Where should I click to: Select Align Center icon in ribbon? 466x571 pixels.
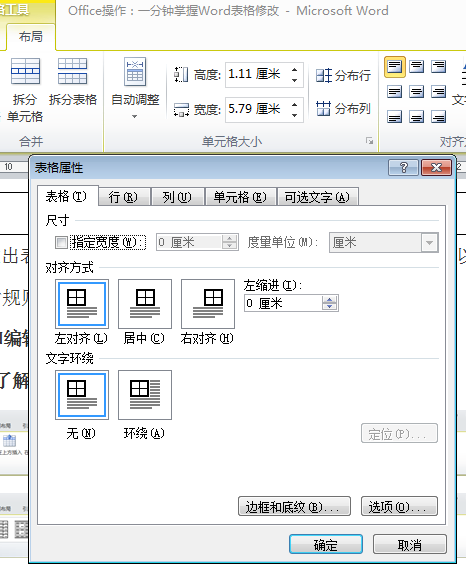(x=416, y=92)
